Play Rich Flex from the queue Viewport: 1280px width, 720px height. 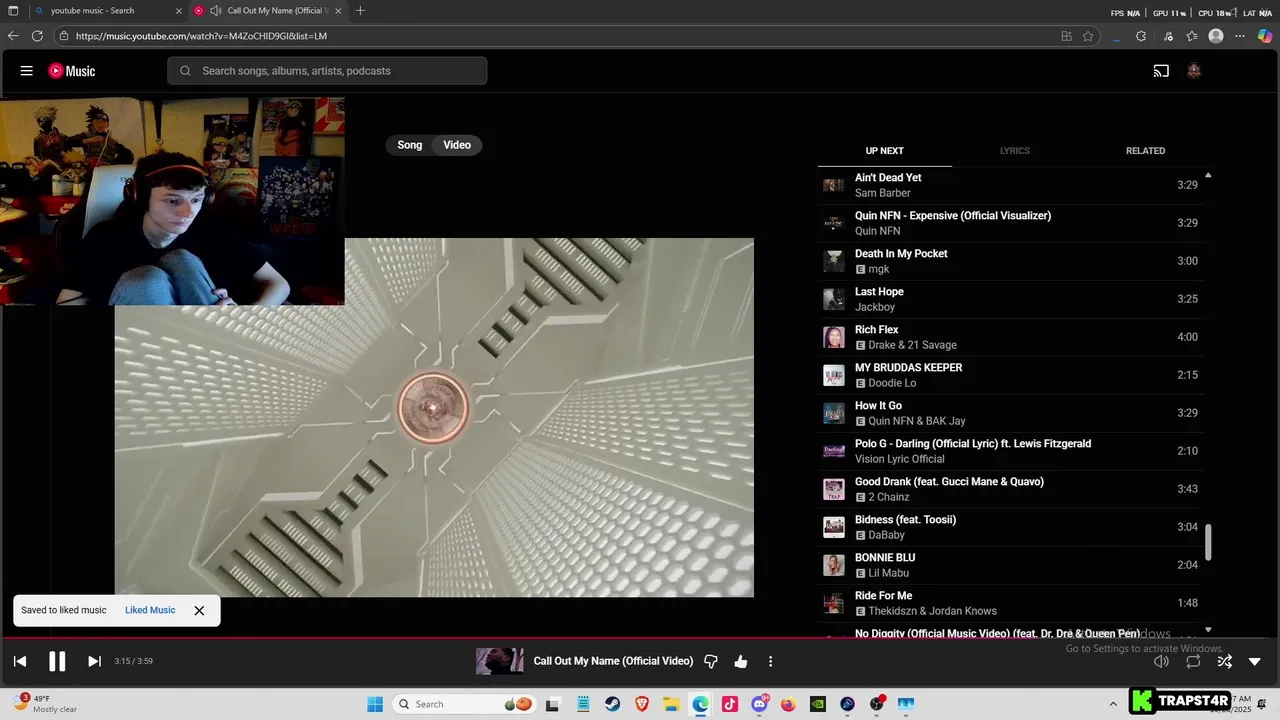click(1010, 337)
